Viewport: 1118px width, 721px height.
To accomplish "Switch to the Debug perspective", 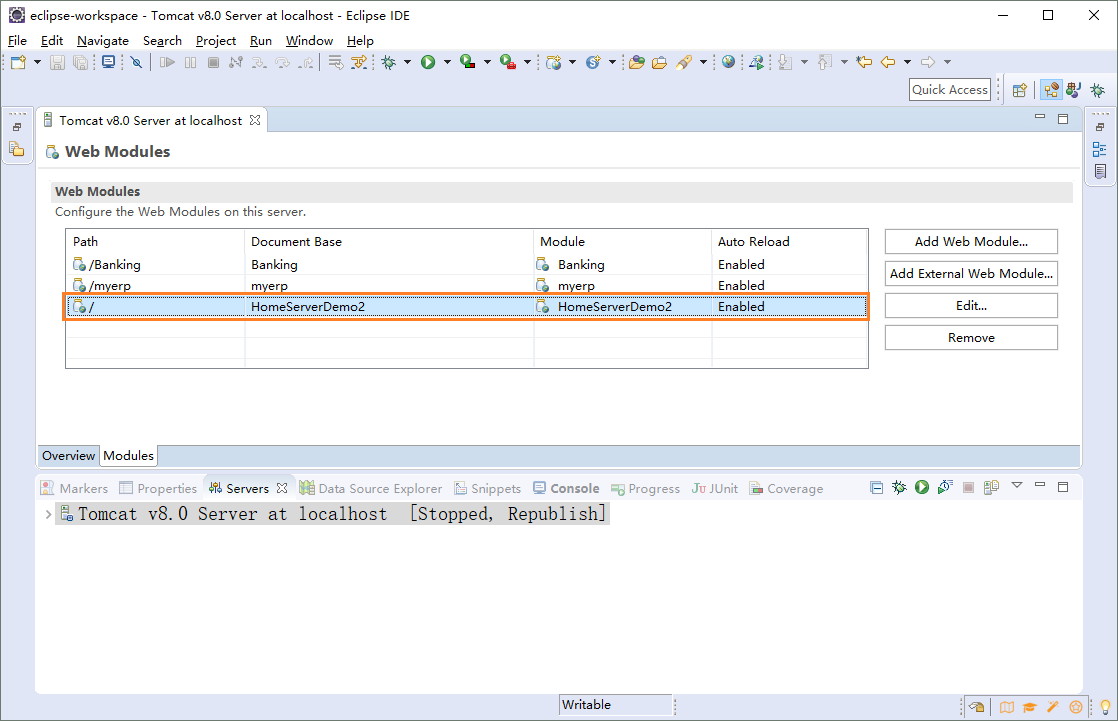I will [x=1097, y=90].
